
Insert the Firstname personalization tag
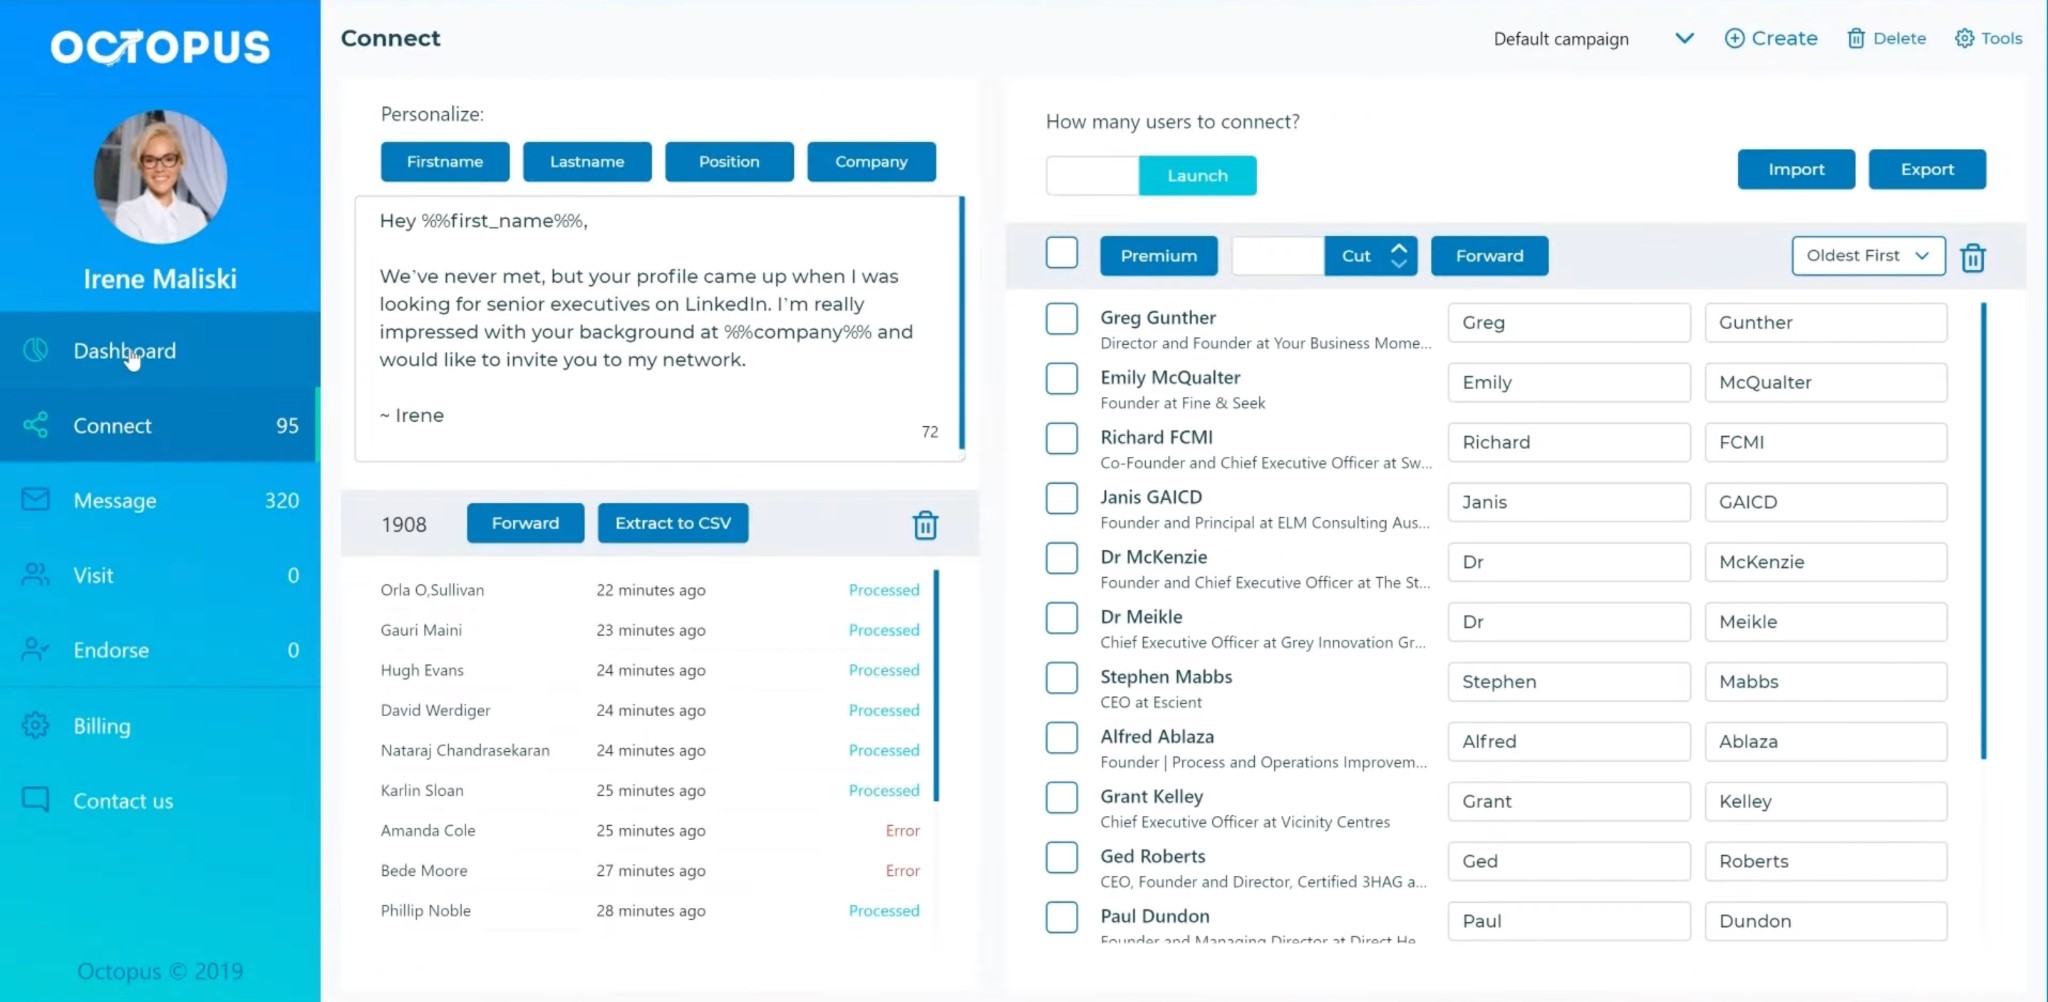coord(445,162)
